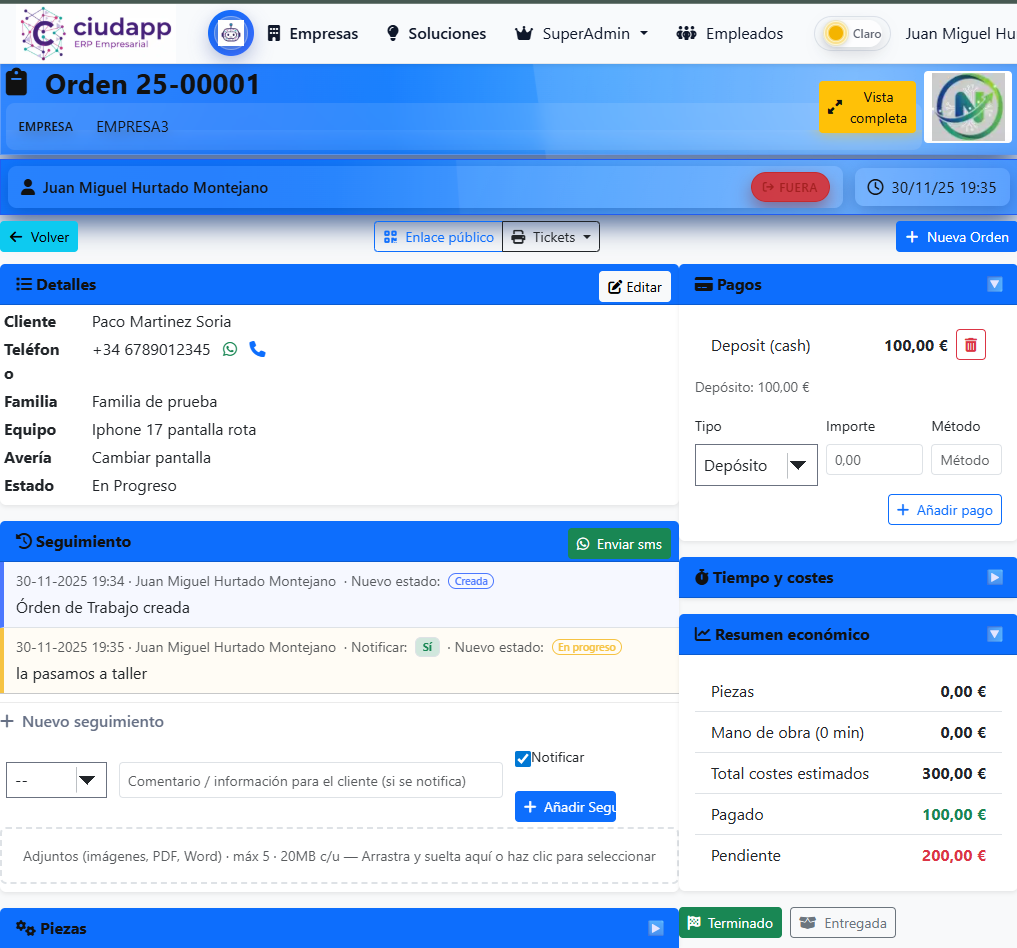This screenshot has height=948, width=1017.
Task: Open WhatsApp via green icon next to client phone
Action: pos(230,349)
